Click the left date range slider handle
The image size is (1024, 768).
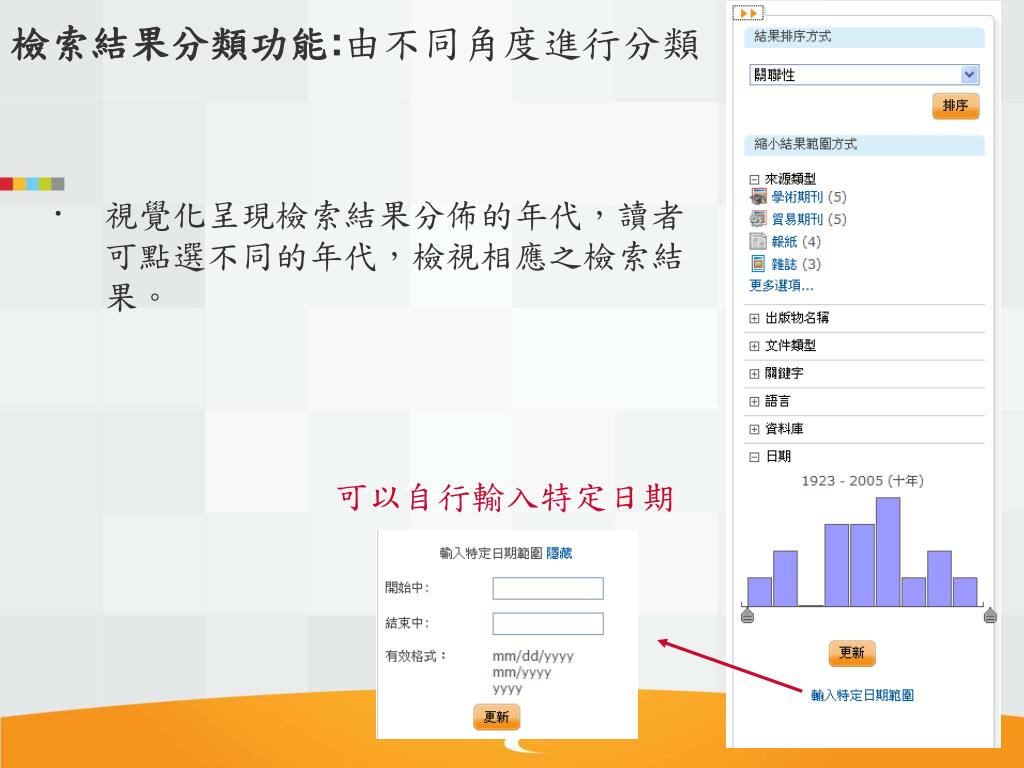[x=748, y=615]
